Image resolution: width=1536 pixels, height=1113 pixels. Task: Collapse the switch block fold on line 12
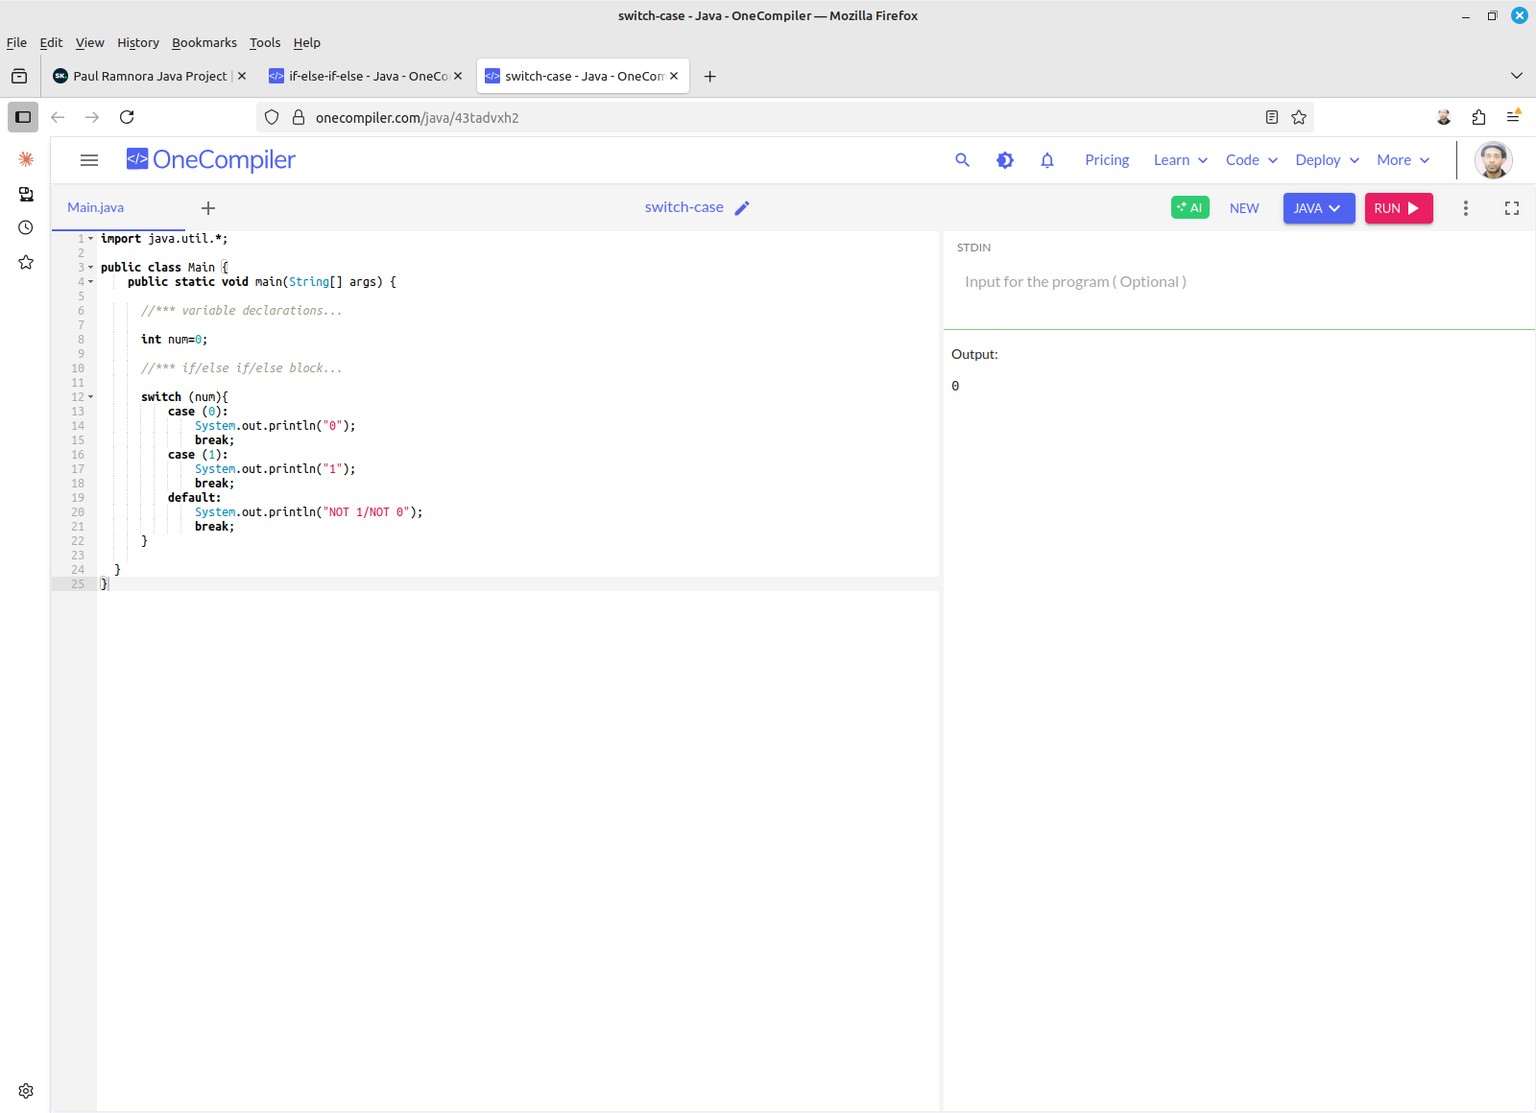pos(91,397)
